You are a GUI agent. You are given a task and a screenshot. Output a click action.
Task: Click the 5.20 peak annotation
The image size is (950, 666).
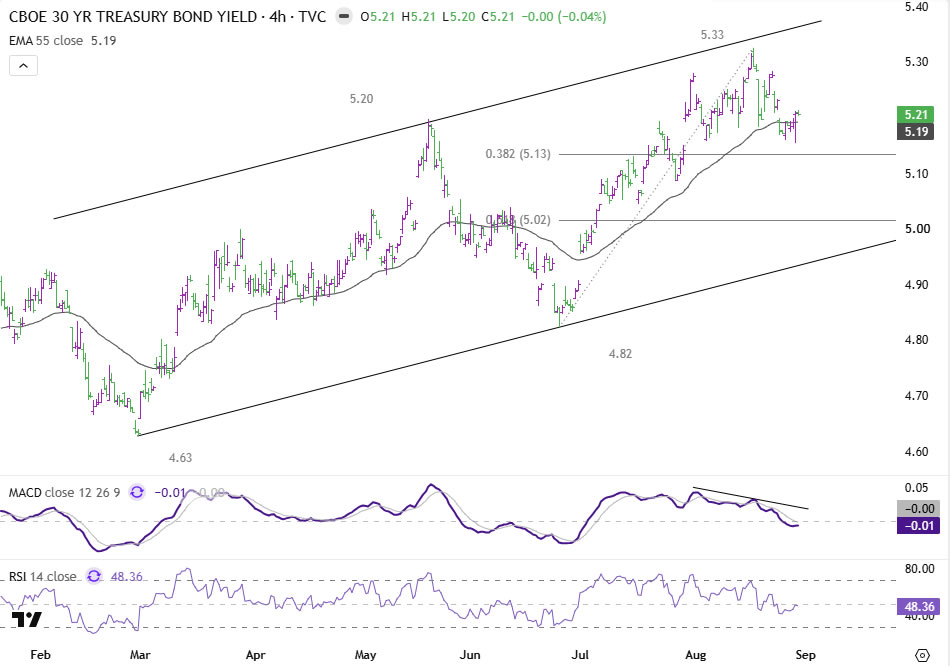(361, 98)
